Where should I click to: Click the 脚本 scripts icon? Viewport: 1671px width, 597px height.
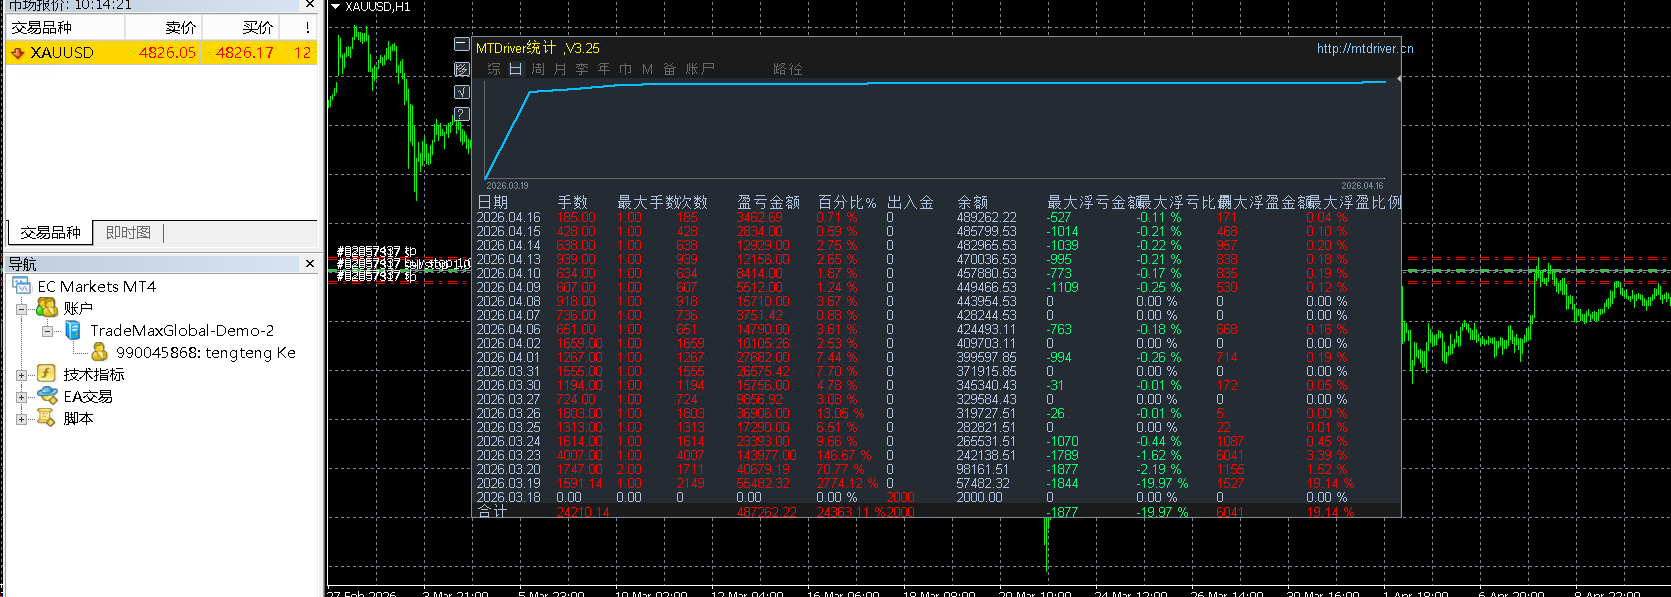click(x=46, y=418)
